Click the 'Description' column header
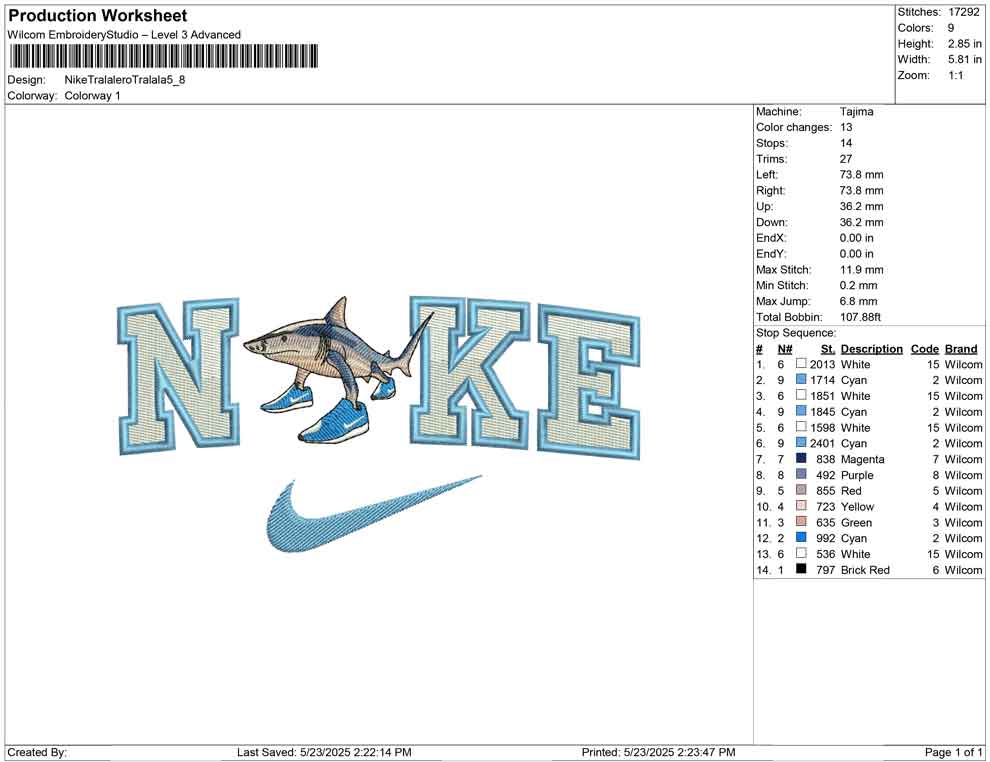 point(872,349)
